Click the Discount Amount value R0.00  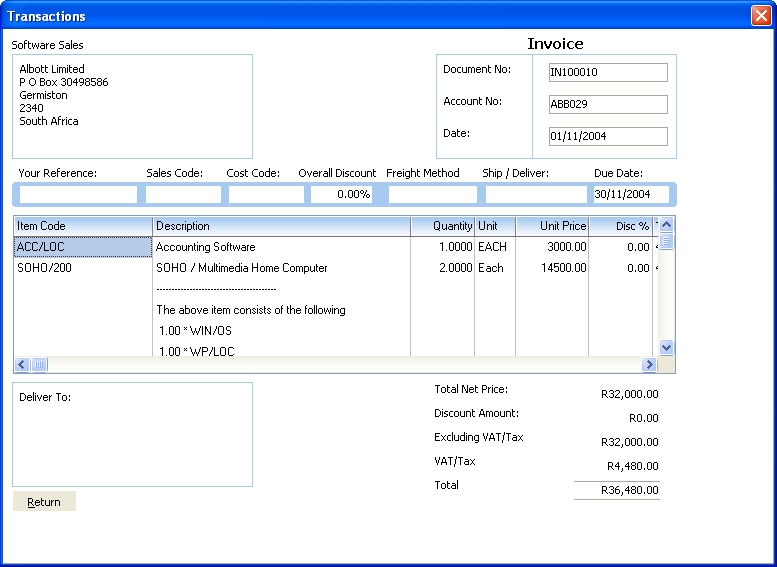[643, 418]
